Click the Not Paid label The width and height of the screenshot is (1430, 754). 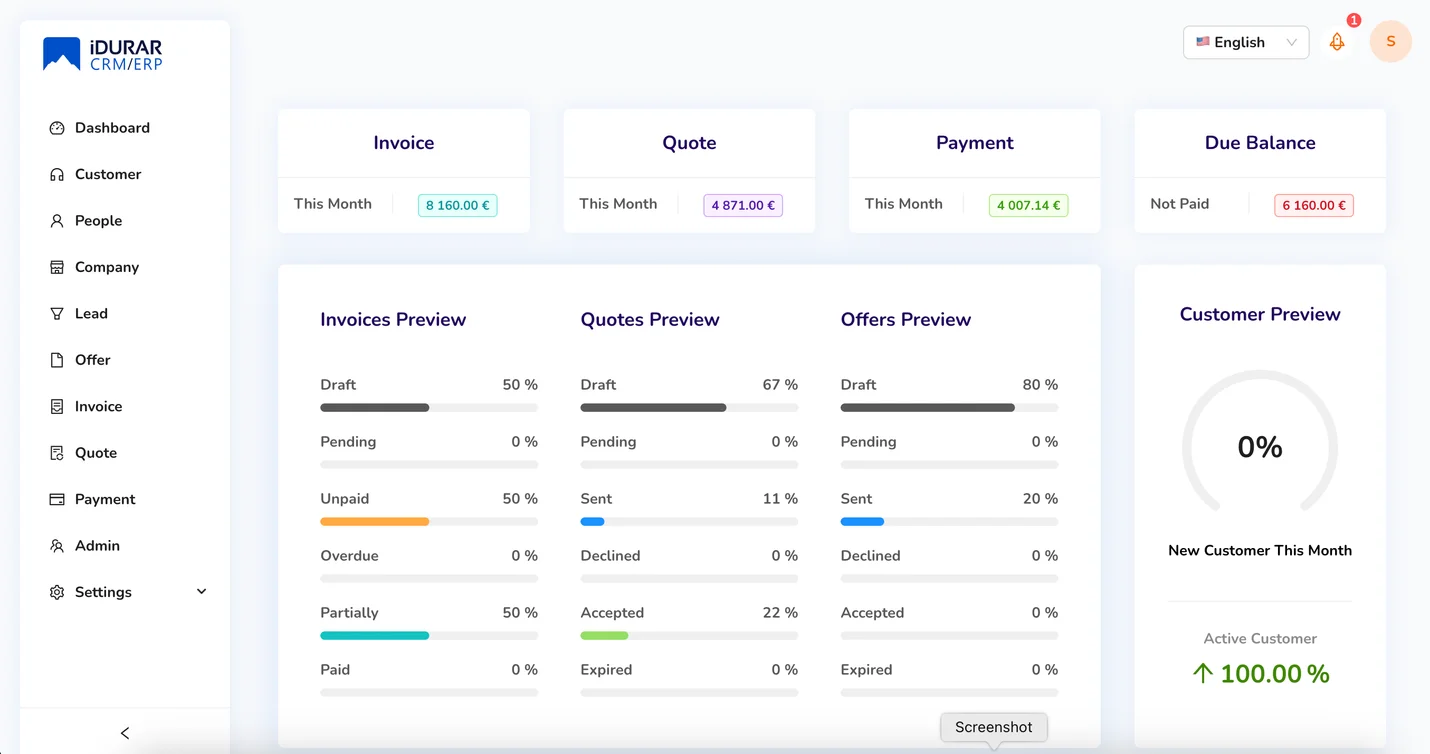[1180, 204]
